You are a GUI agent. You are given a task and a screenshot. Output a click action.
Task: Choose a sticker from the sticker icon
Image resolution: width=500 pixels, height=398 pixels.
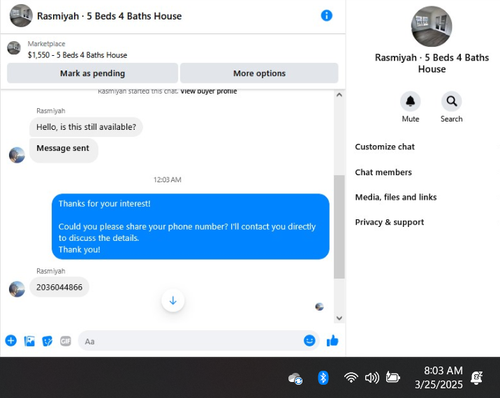[x=47, y=341]
